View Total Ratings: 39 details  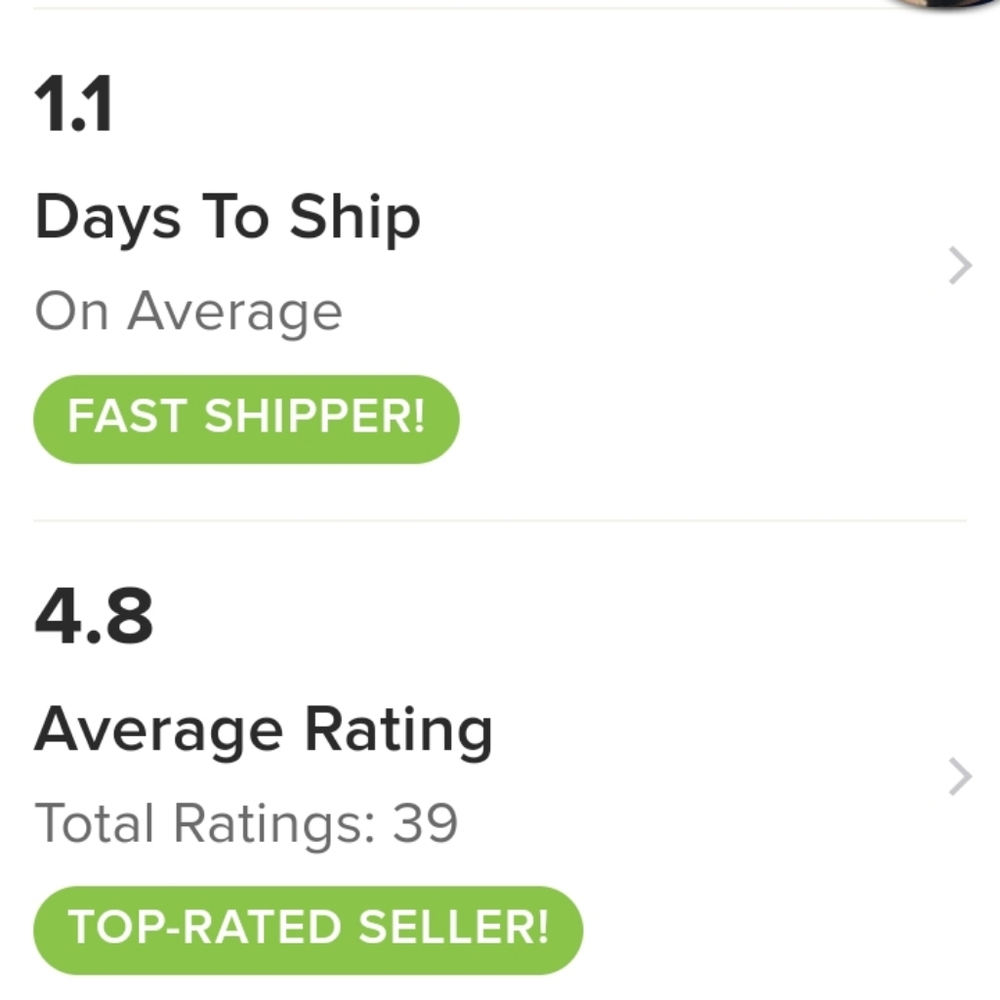point(246,822)
